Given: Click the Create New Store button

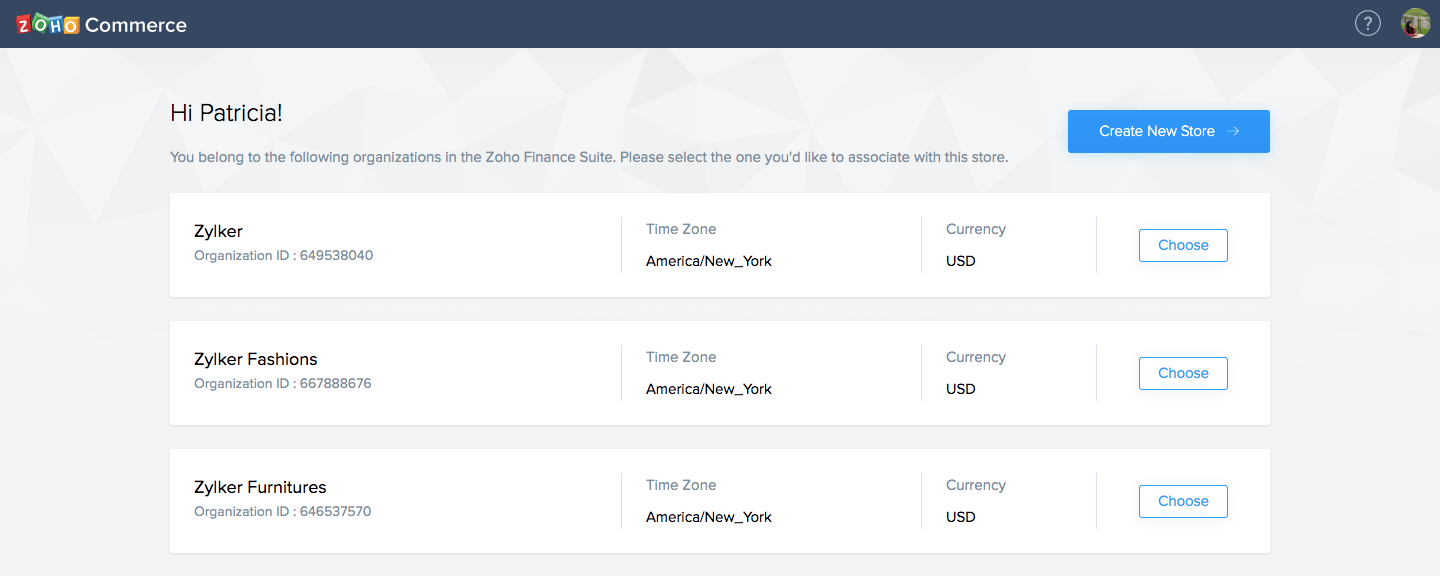Looking at the screenshot, I should [1168, 131].
